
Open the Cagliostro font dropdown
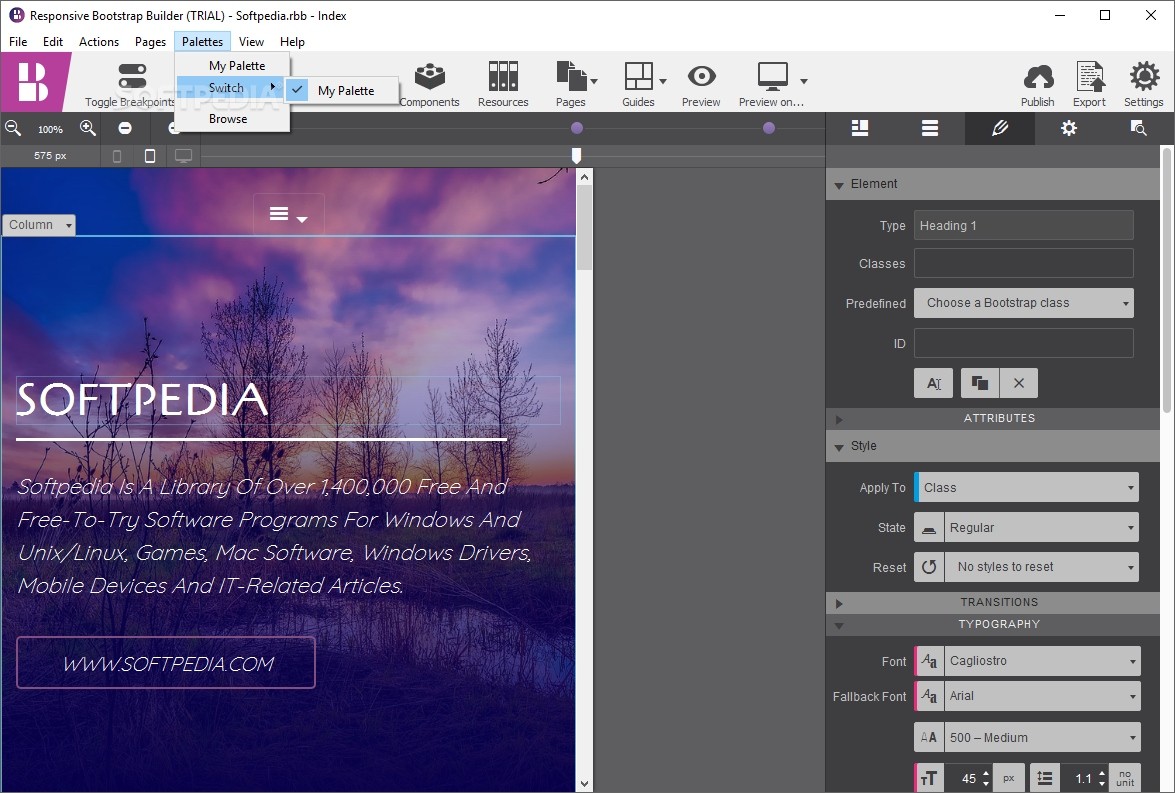pos(1042,661)
